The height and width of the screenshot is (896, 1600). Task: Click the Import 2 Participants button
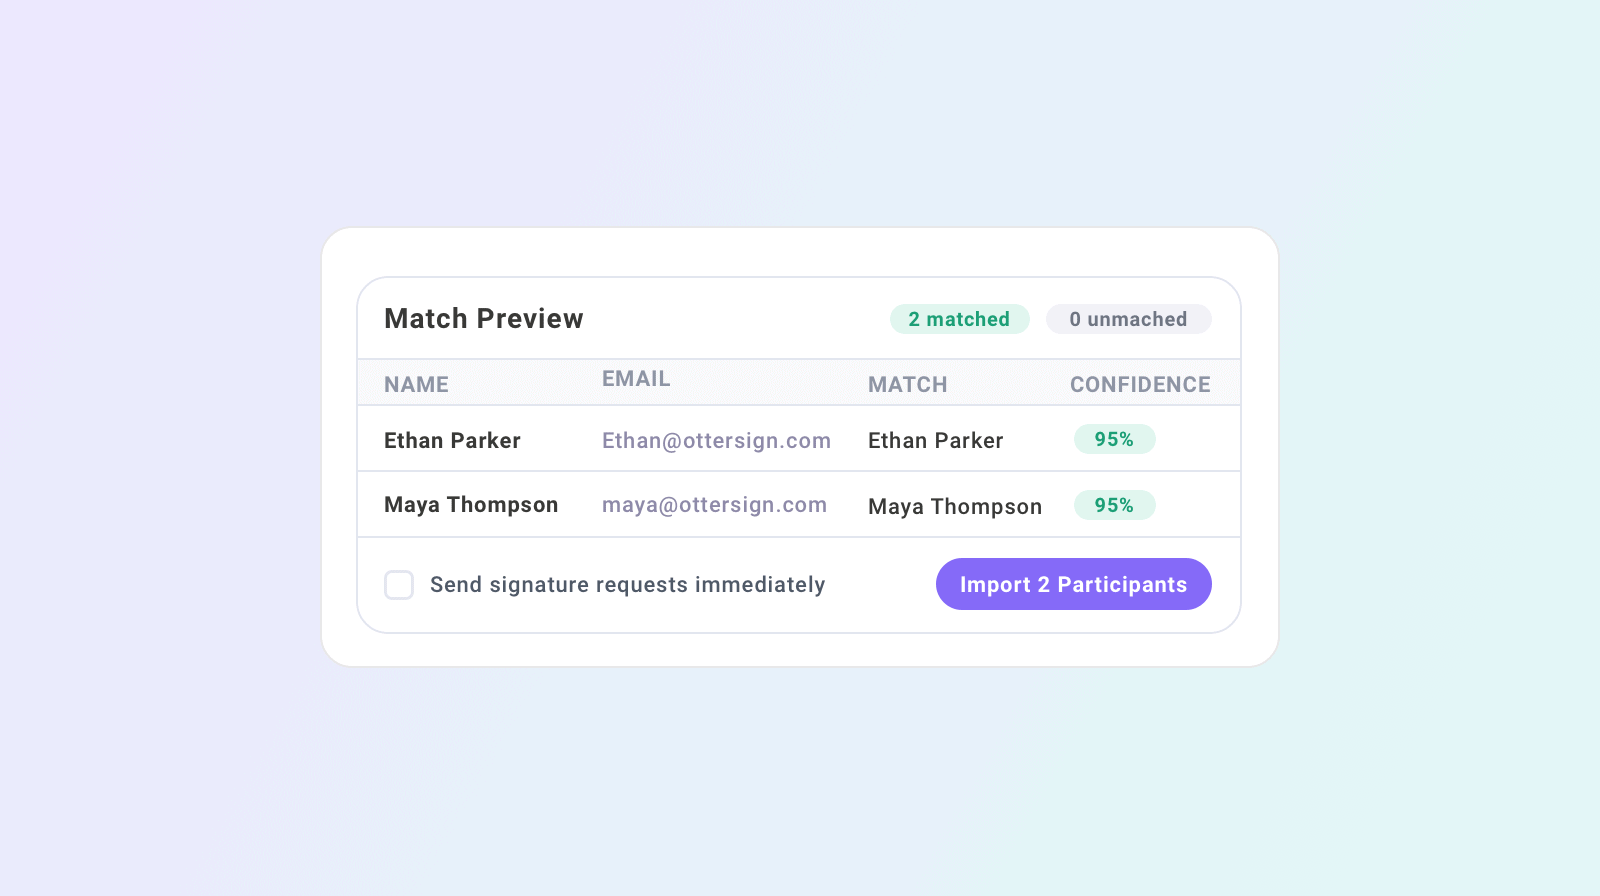click(x=1073, y=584)
